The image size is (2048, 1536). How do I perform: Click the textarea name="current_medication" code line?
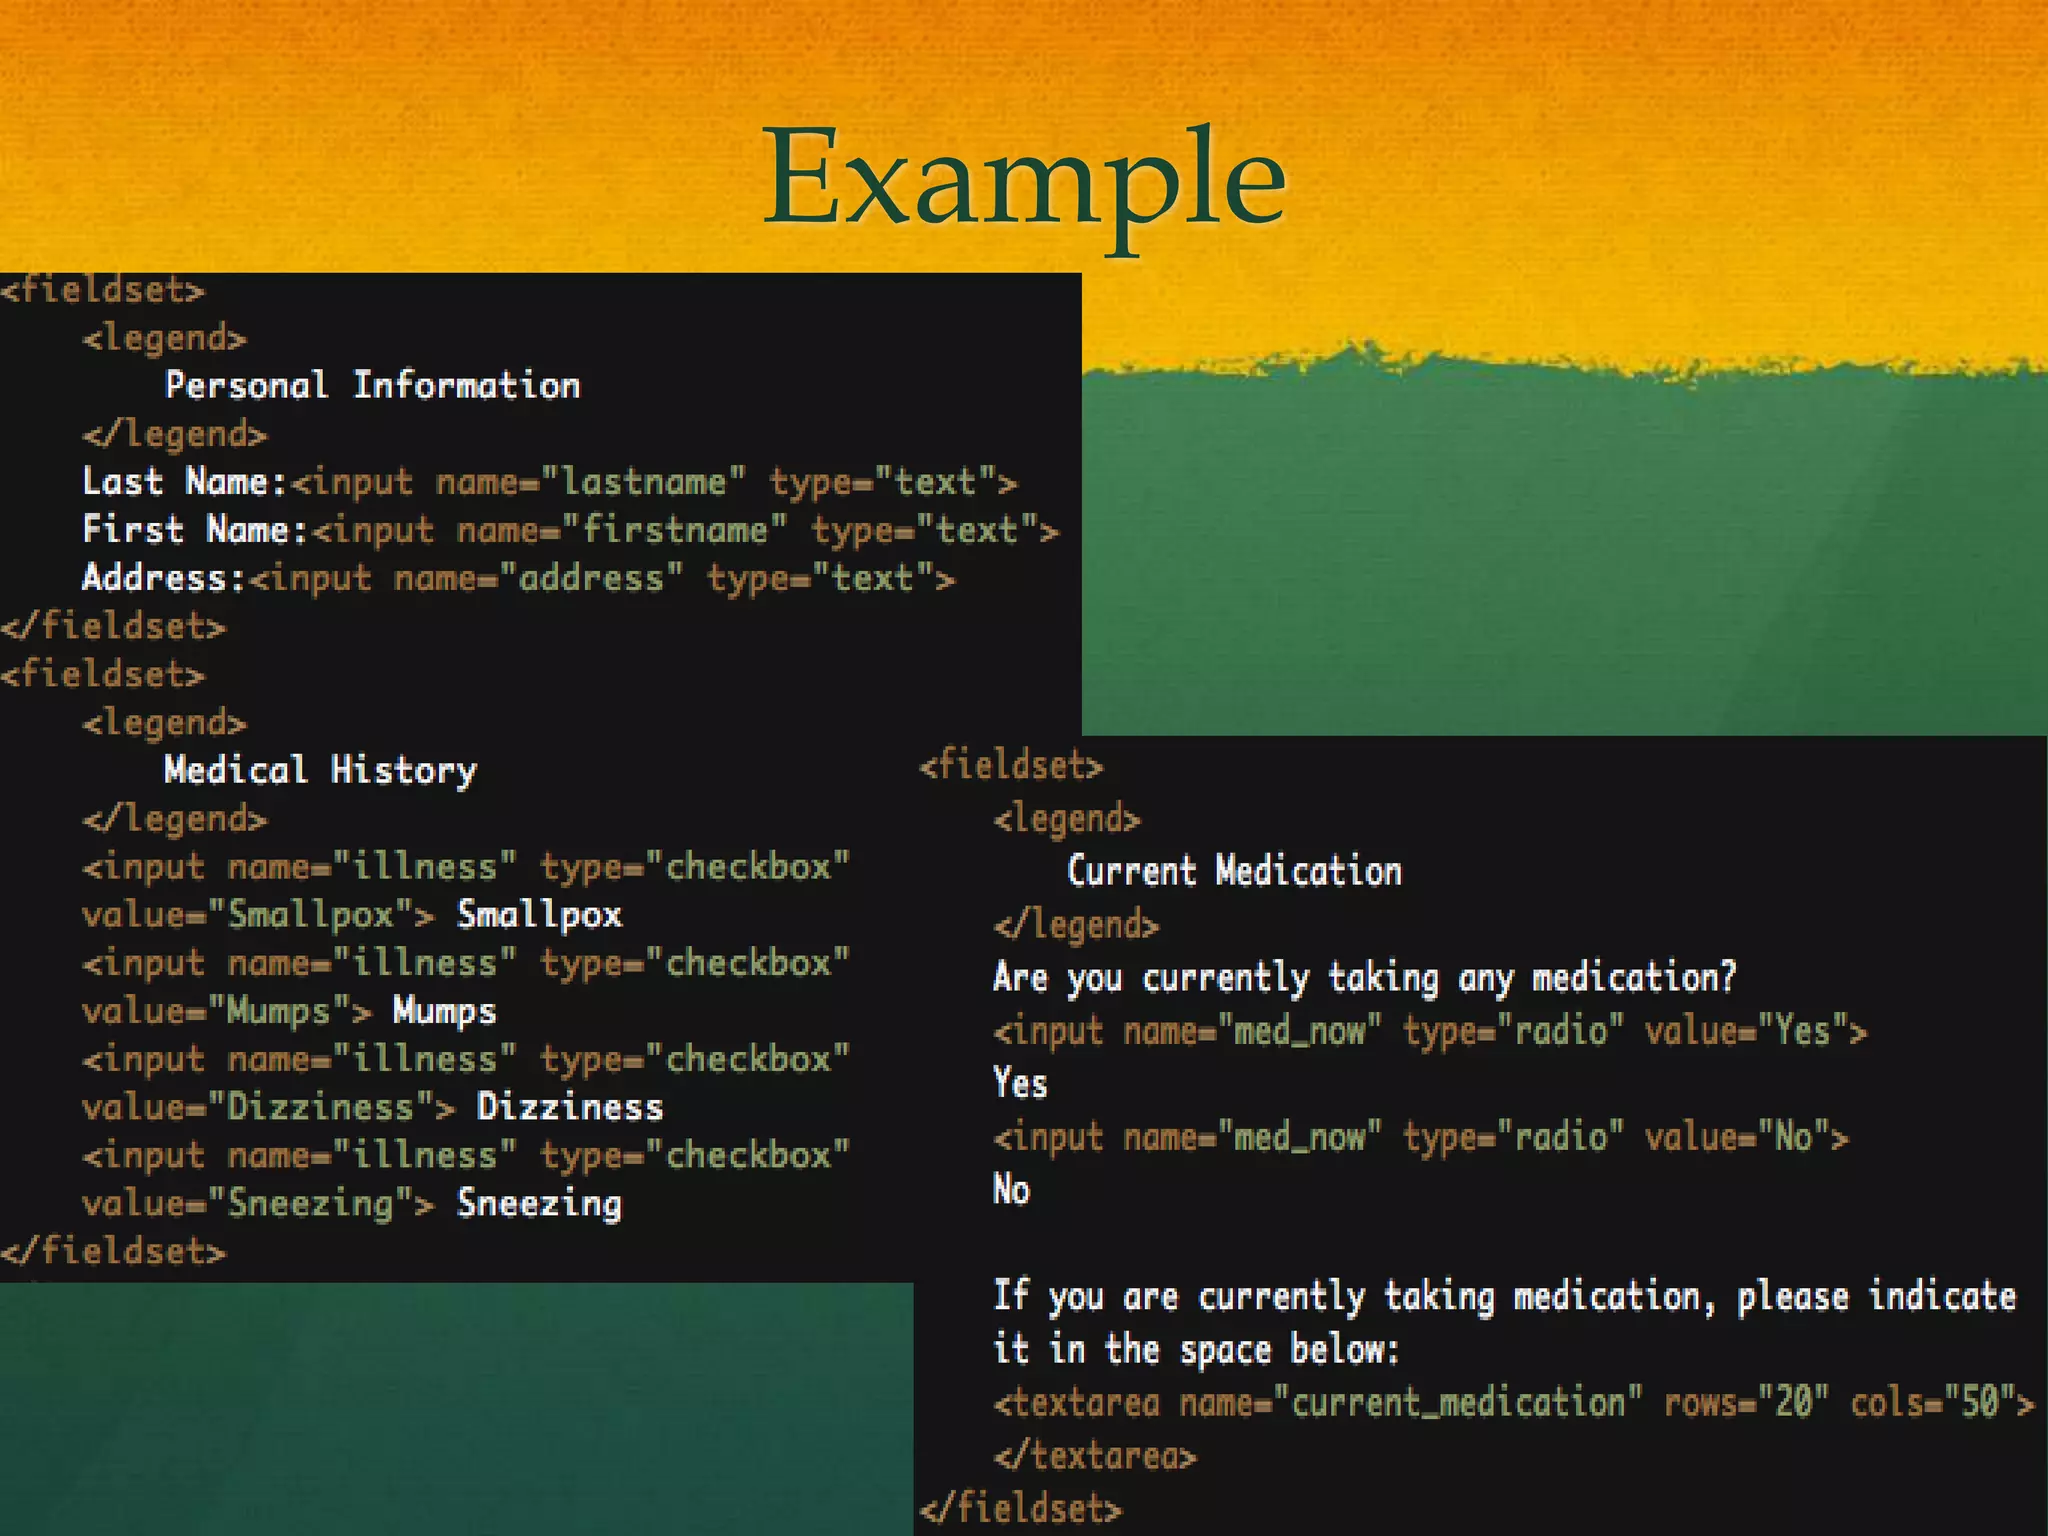click(1514, 1403)
